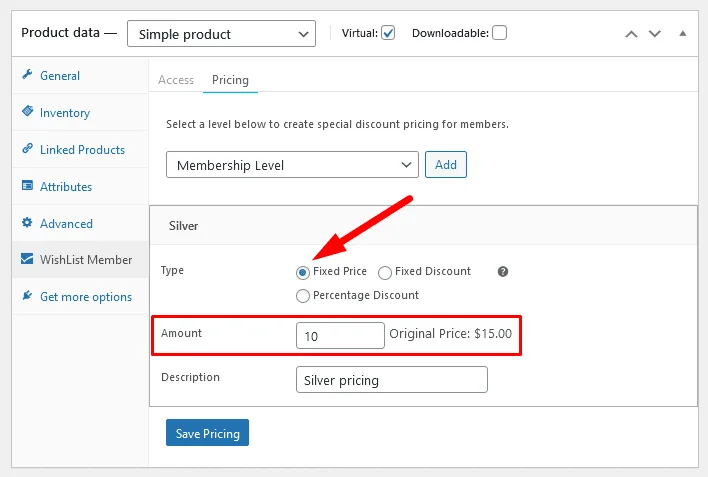Click the Inventory tag icon
This screenshot has width=708, height=477.
[28, 111]
